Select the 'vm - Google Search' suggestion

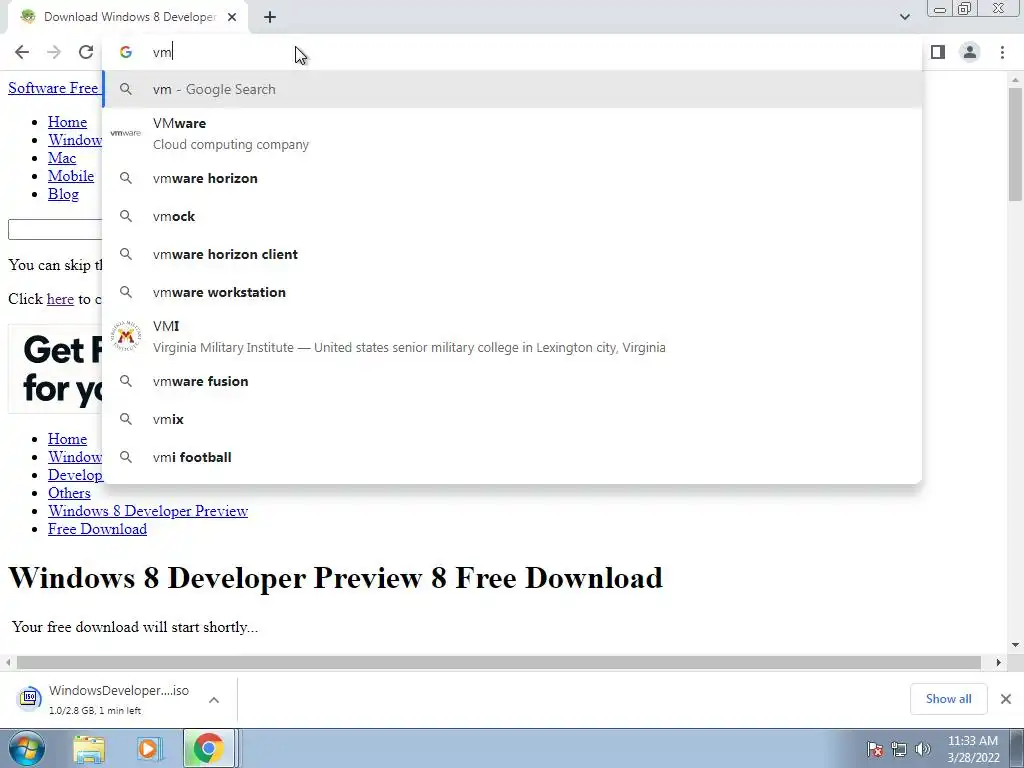513,89
